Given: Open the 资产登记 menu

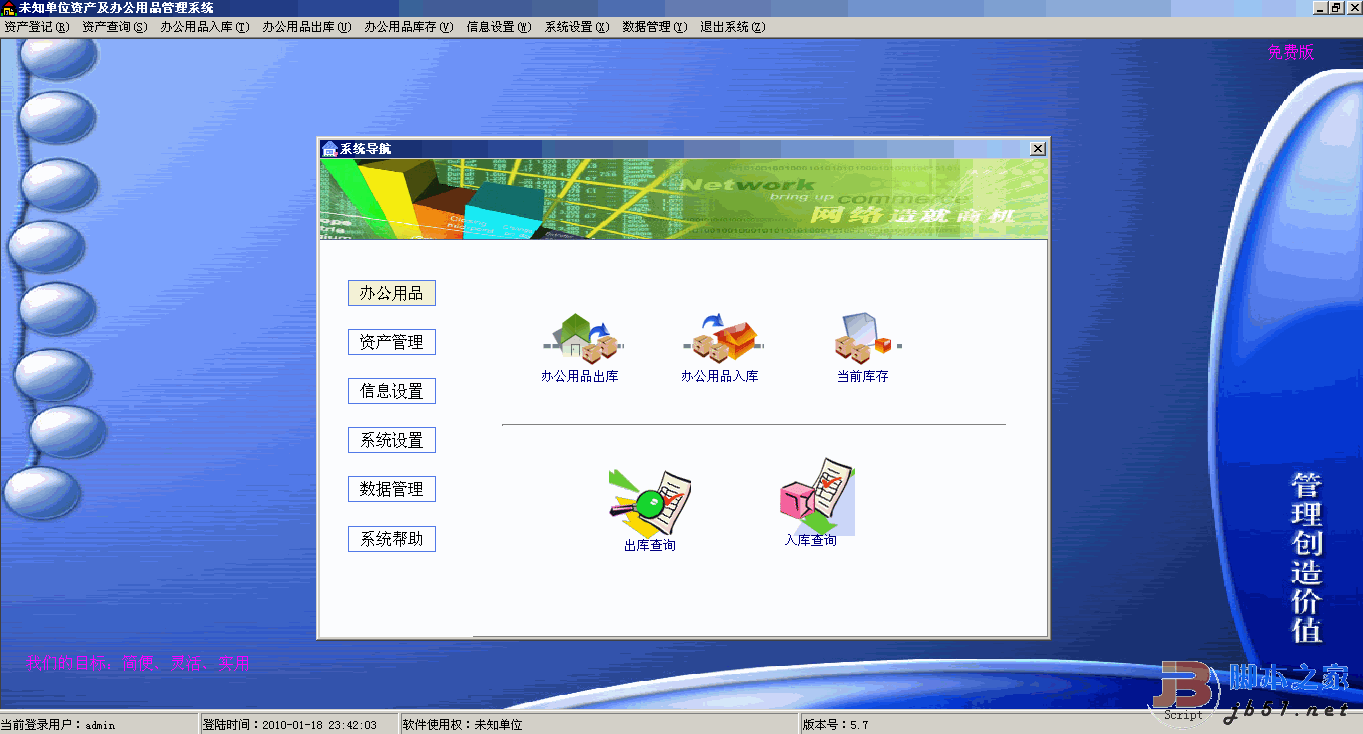Looking at the screenshot, I should pyautogui.click(x=37, y=27).
